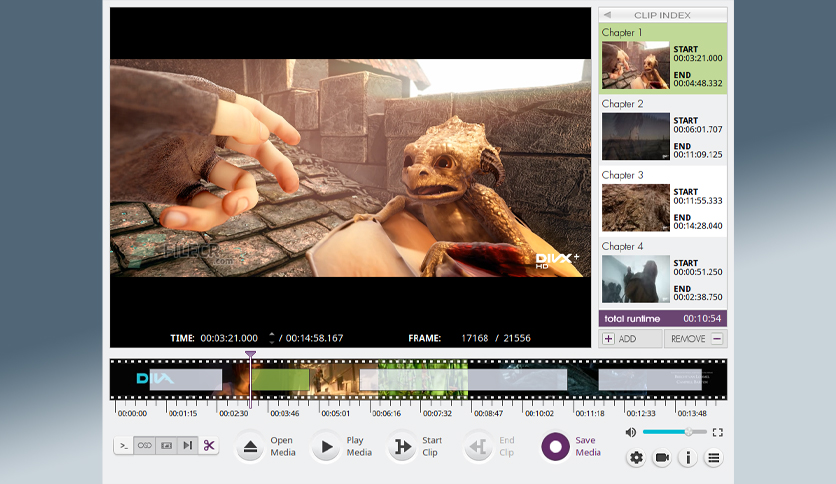Open the console prompt tool button
Viewport: 836px width, 484px height.
click(124, 446)
